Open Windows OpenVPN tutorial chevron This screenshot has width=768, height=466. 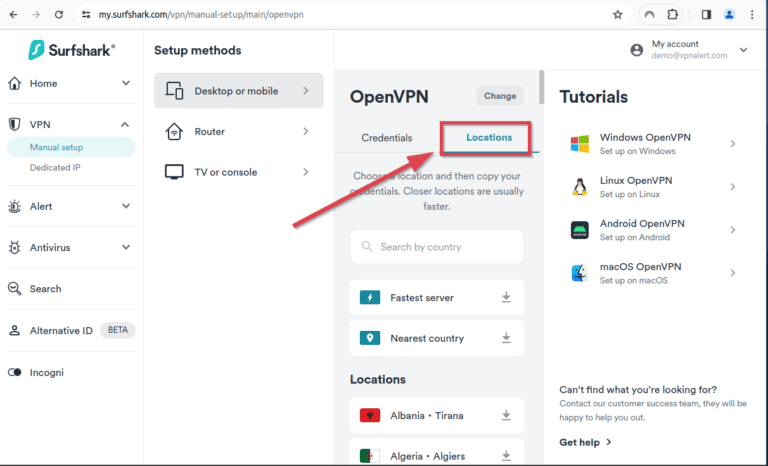pos(733,144)
